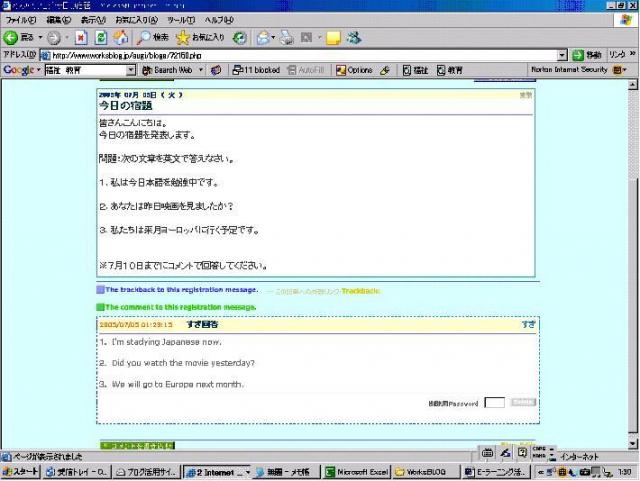Open the ファイル(F) menu
The width and height of the screenshot is (640, 481).
point(21,20)
